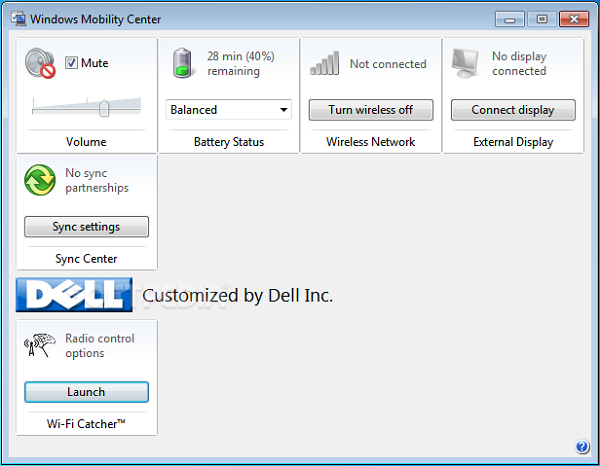
Task: Open help via the blue question mark icon
Action: click(x=582, y=447)
